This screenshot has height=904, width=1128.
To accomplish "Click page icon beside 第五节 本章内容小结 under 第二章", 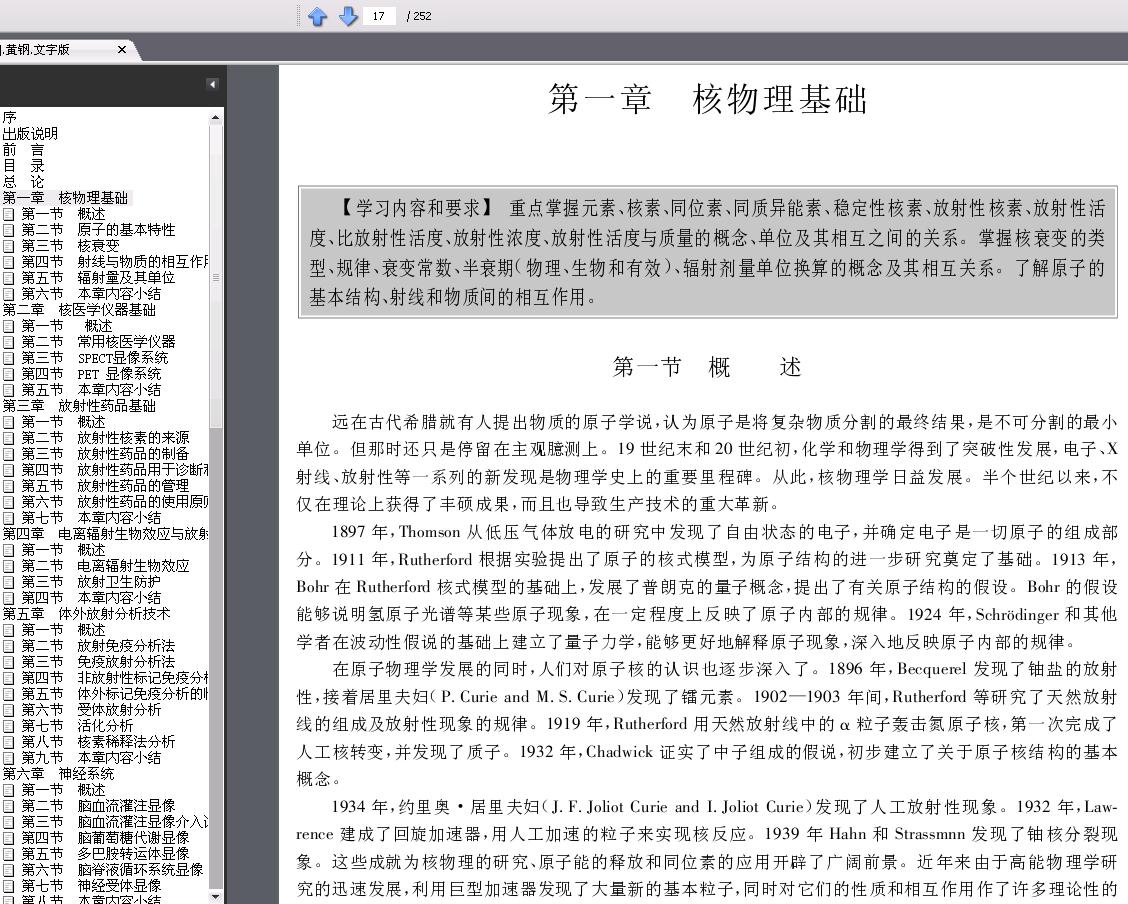I will (x=9, y=390).
